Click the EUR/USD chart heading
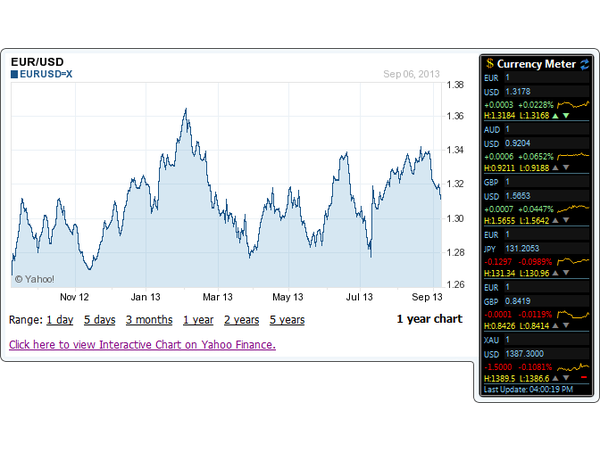This screenshot has width=600, height=450. [37, 62]
